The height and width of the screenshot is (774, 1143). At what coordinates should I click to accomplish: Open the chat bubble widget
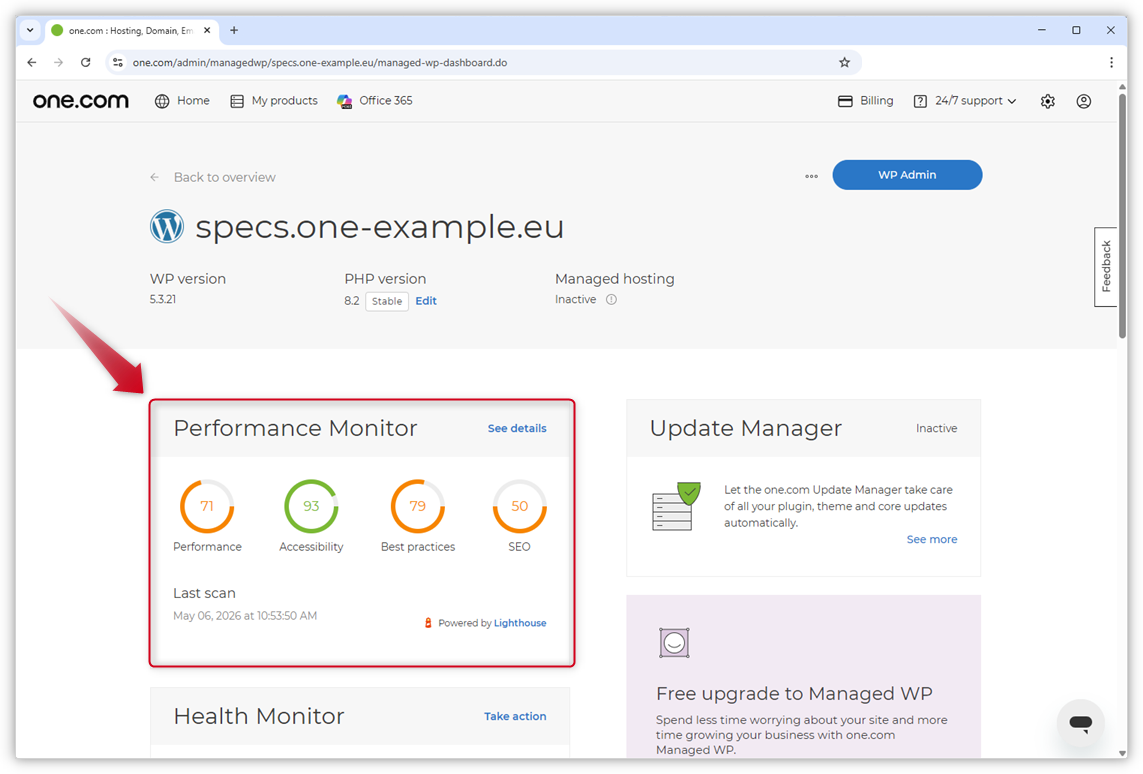point(1080,723)
